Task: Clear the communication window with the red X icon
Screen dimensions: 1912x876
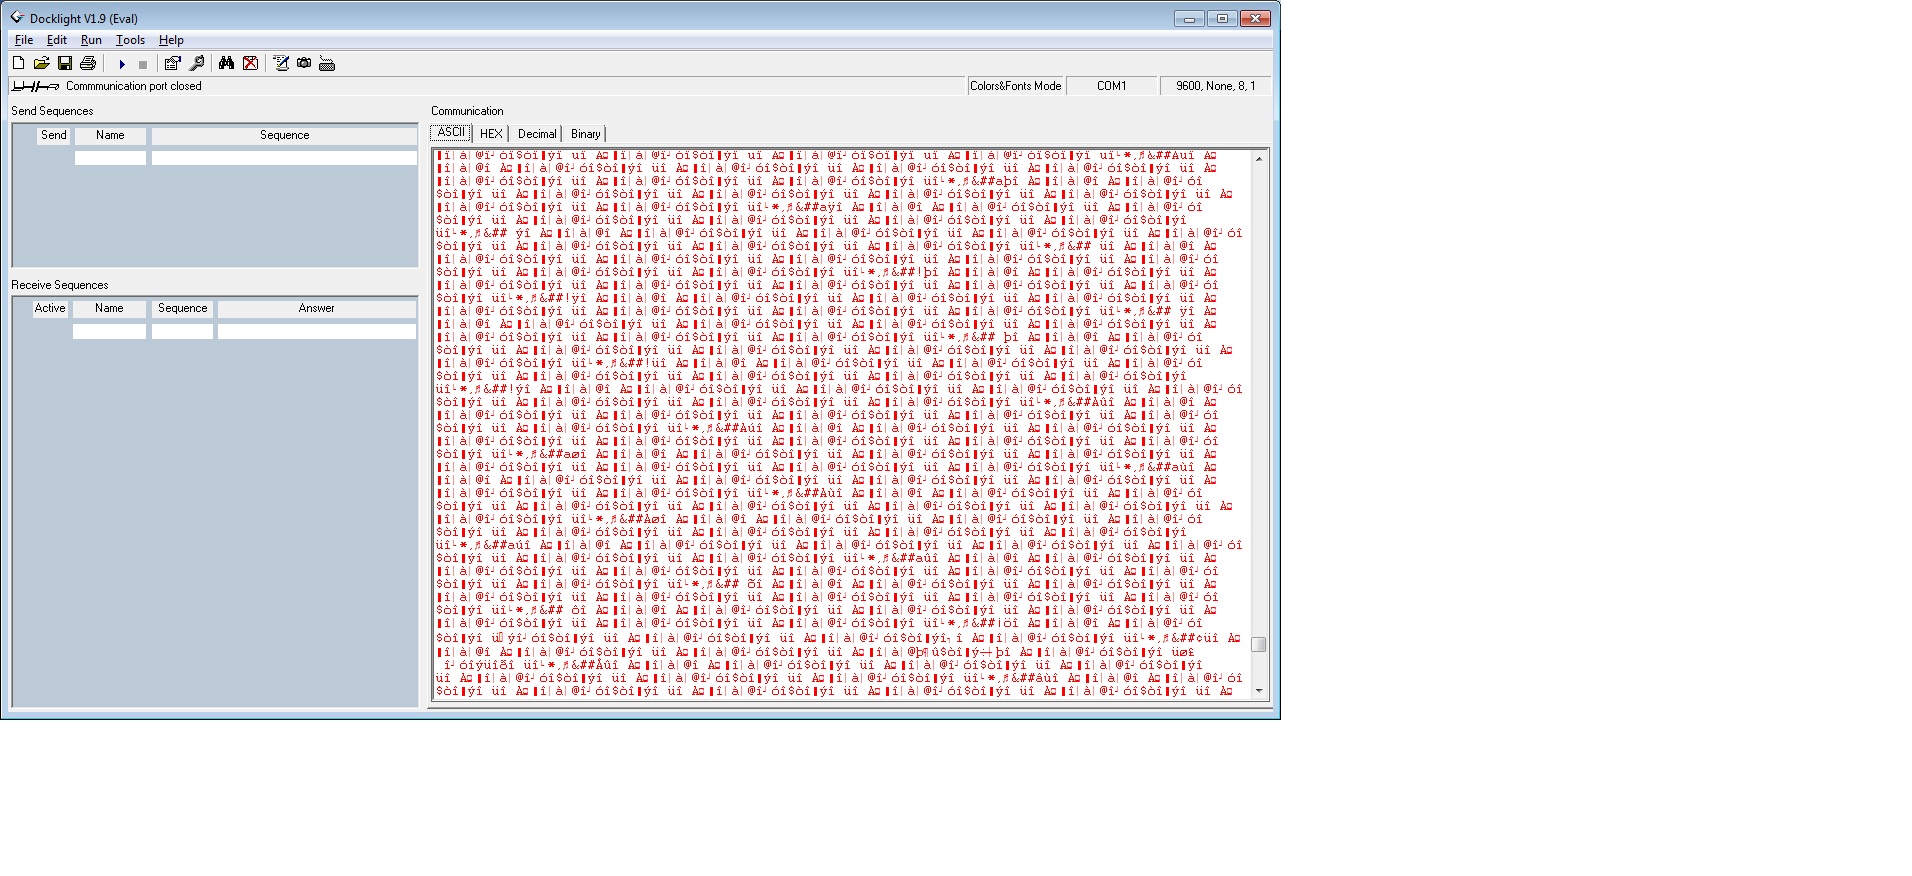Action: [251, 63]
